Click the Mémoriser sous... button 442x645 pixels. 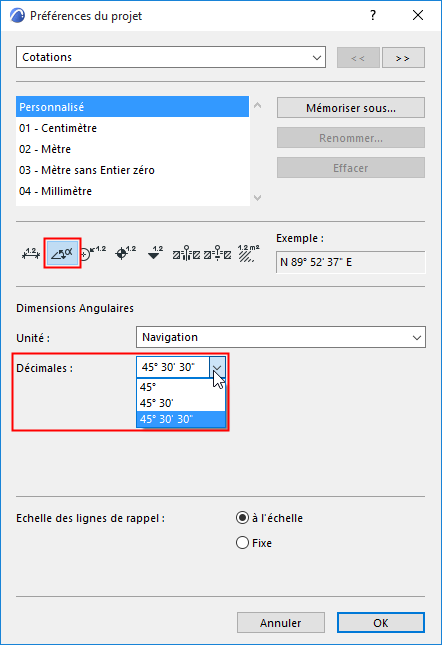click(351, 108)
